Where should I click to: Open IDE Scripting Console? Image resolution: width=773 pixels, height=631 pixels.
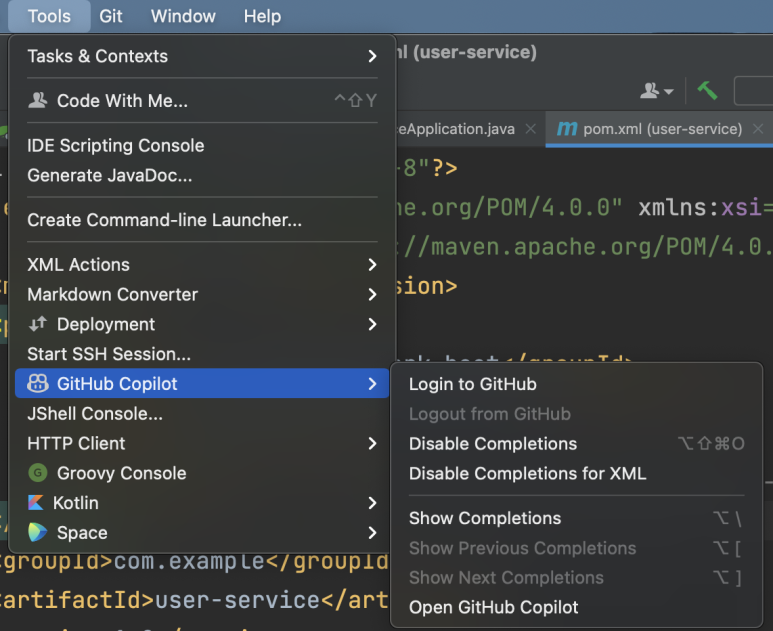coord(202,145)
